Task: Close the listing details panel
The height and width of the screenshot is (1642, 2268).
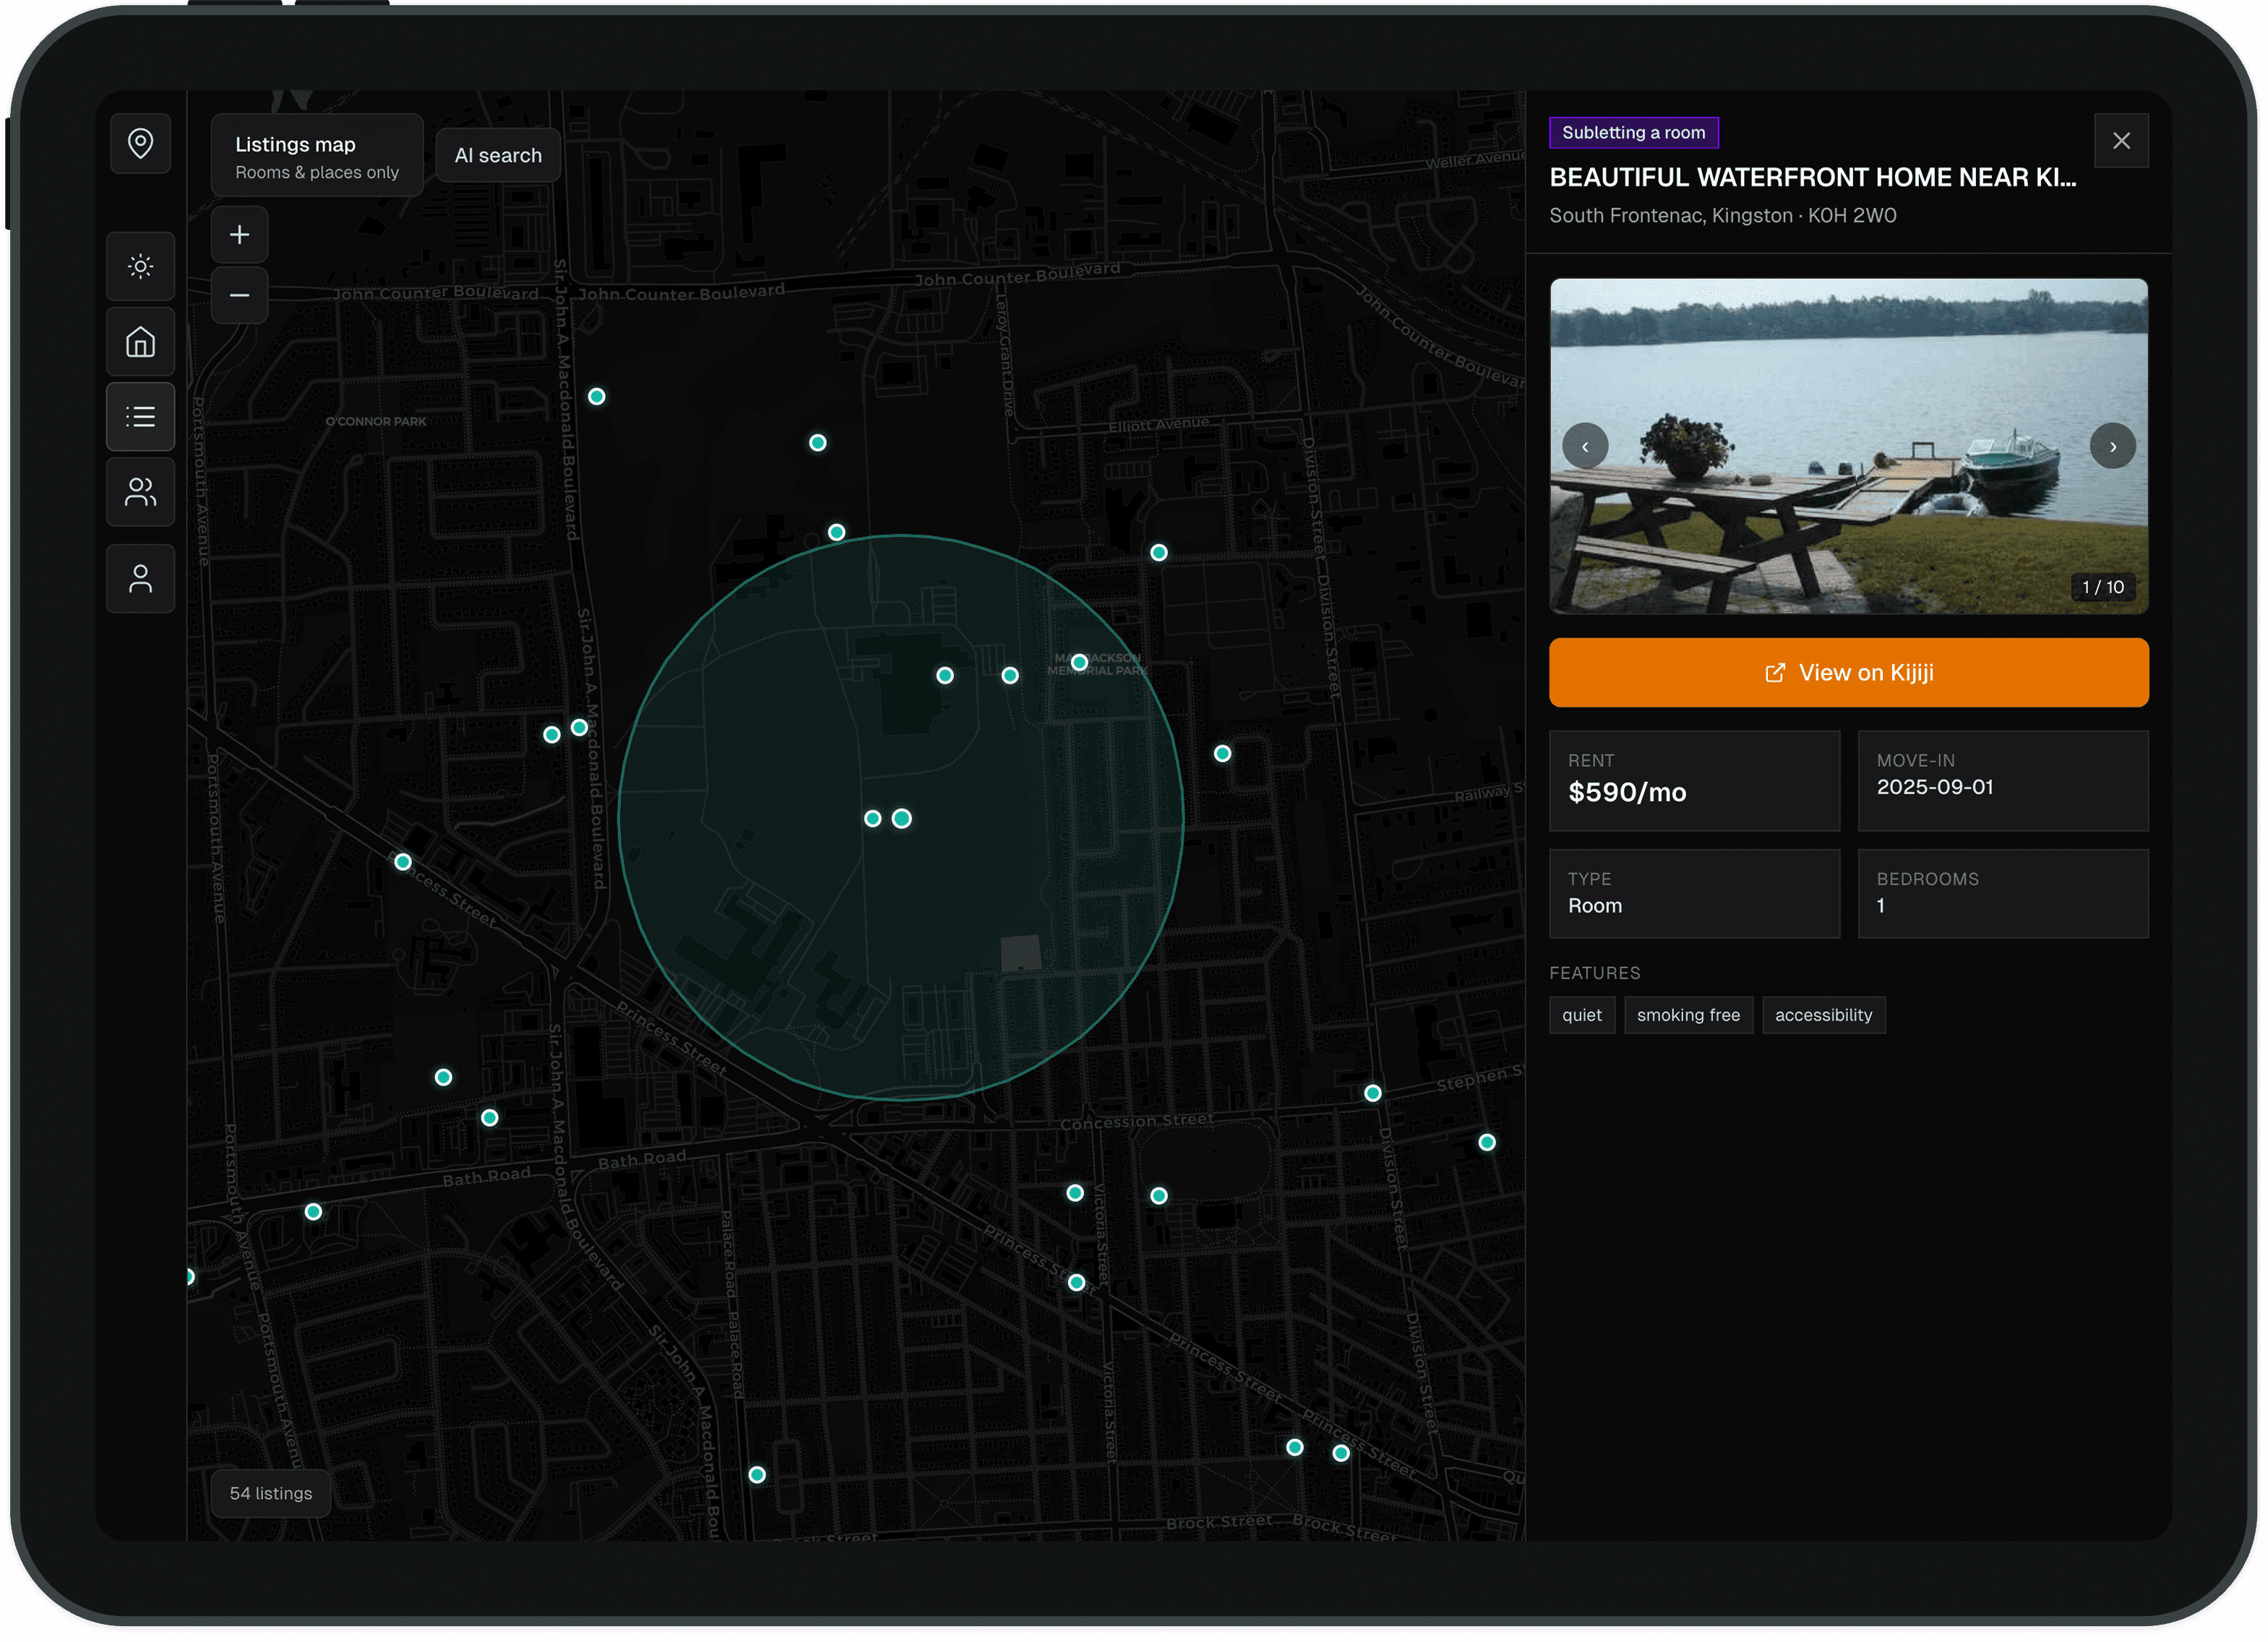Action: click(x=2121, y=141)
